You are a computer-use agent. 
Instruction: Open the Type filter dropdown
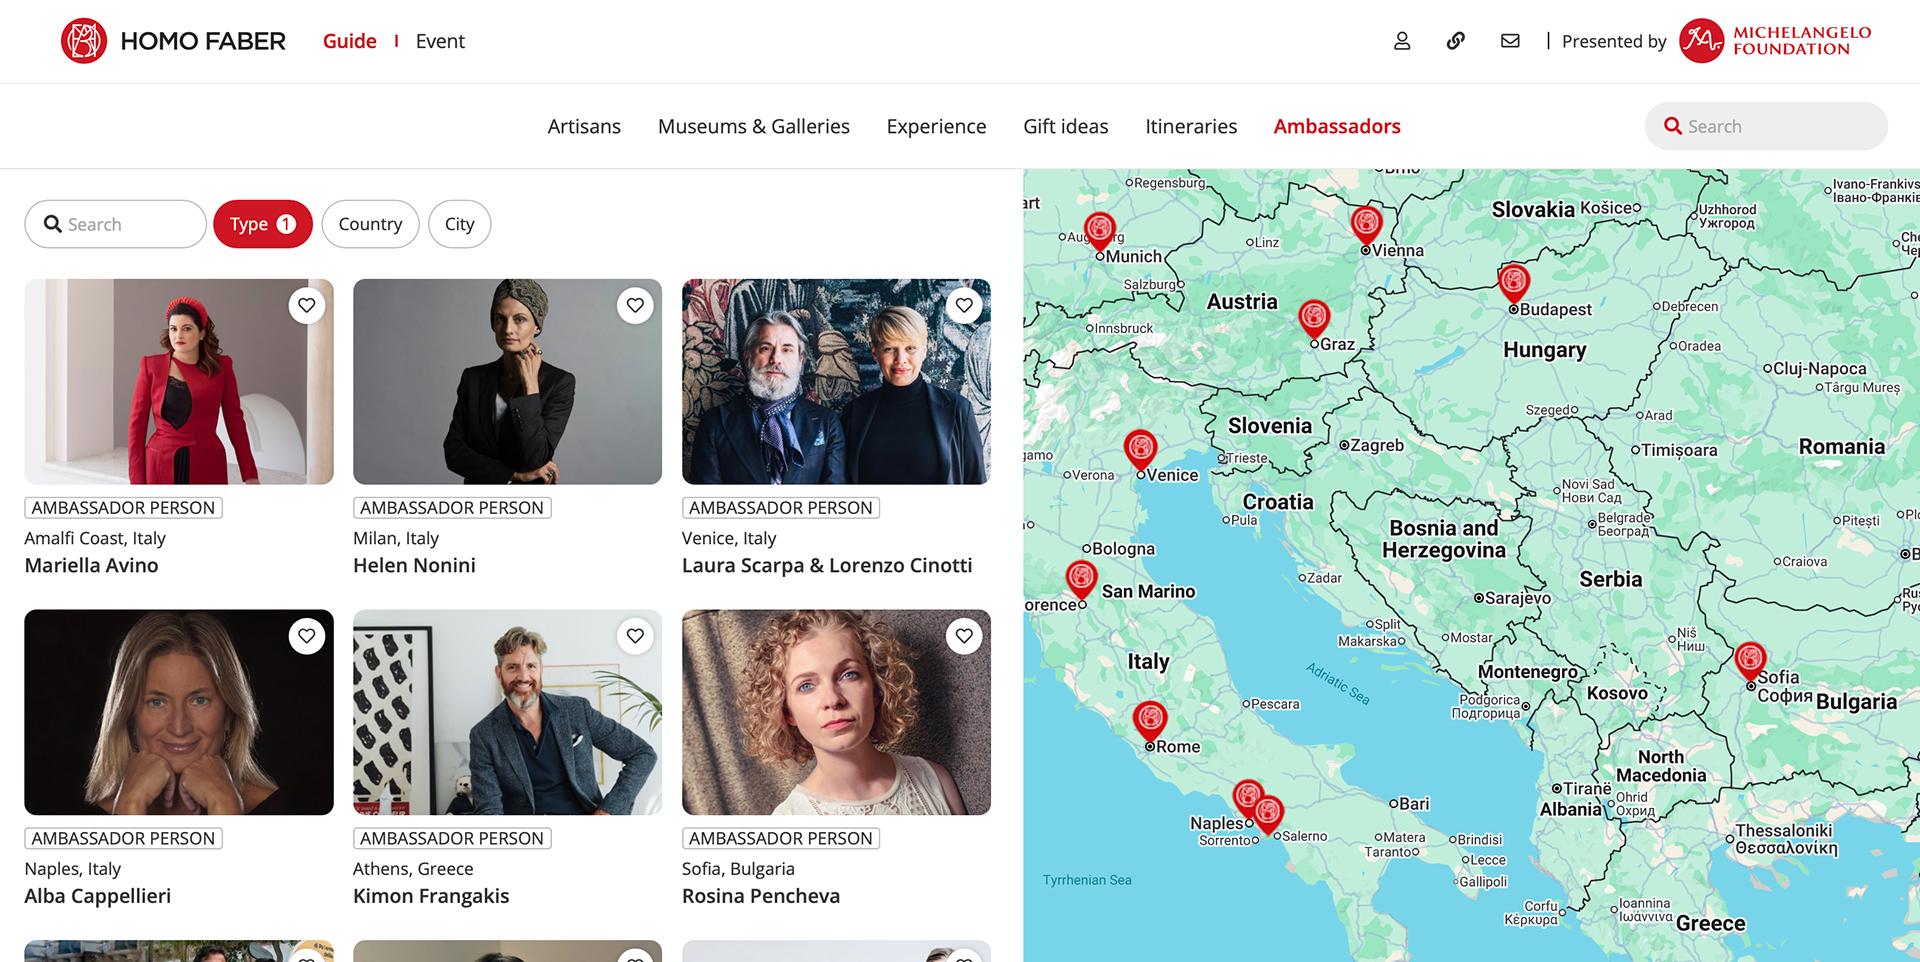click(262, 224)
